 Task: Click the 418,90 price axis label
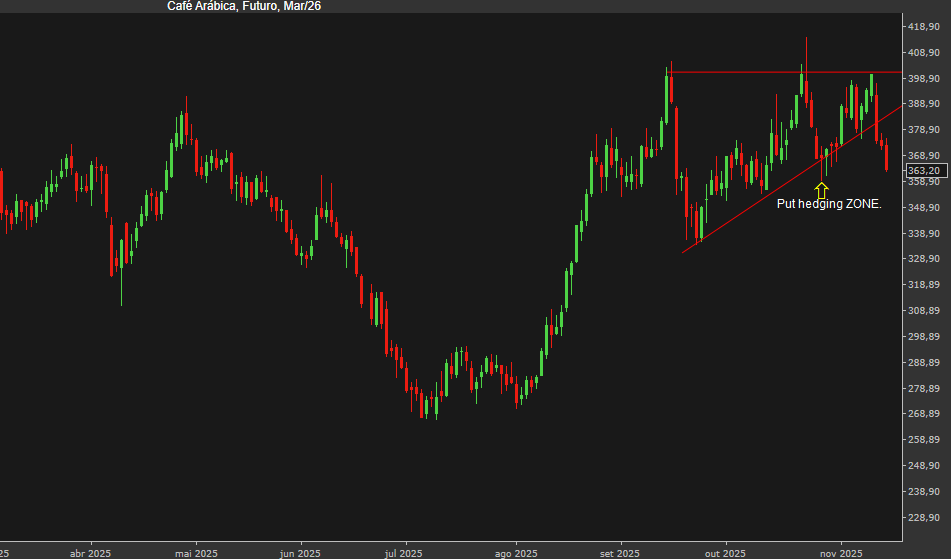[924, 27]
